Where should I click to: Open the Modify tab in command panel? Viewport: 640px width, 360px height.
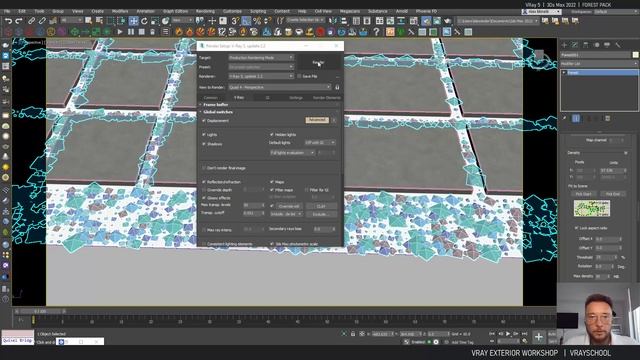[x=575, y=45]
